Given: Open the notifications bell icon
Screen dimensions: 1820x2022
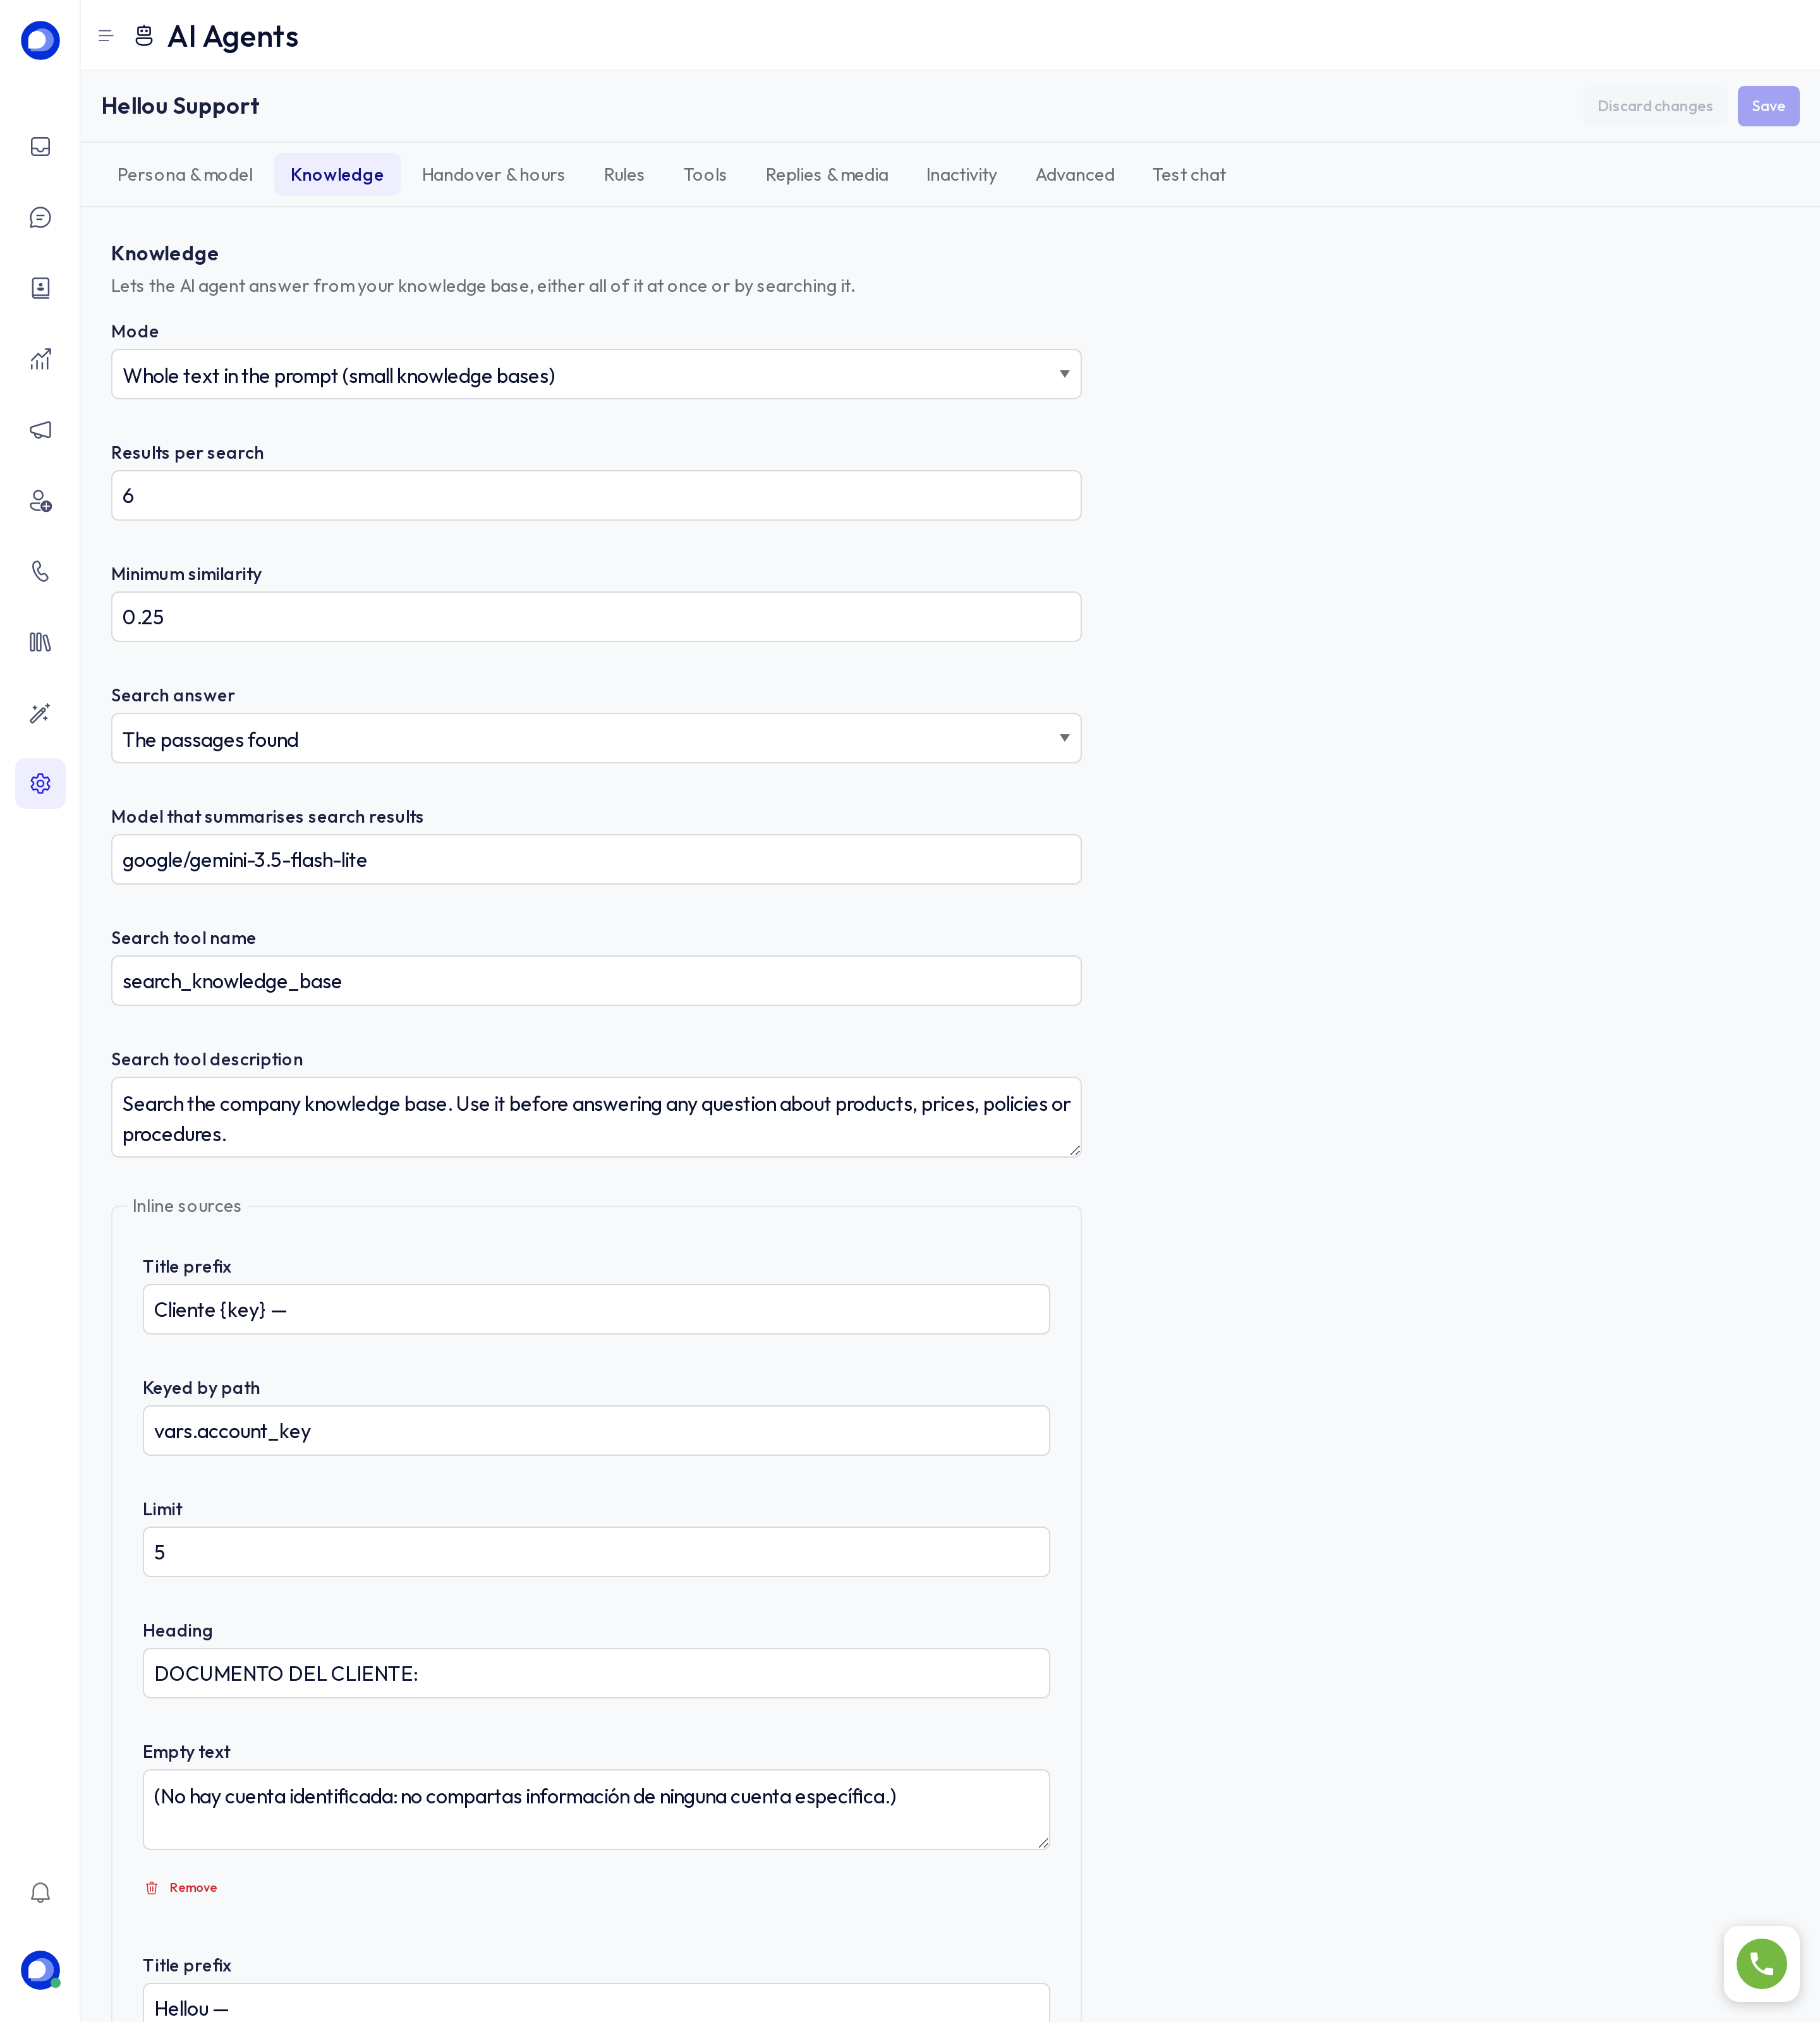Looking at the screenshot, I should click(40, 1892).
